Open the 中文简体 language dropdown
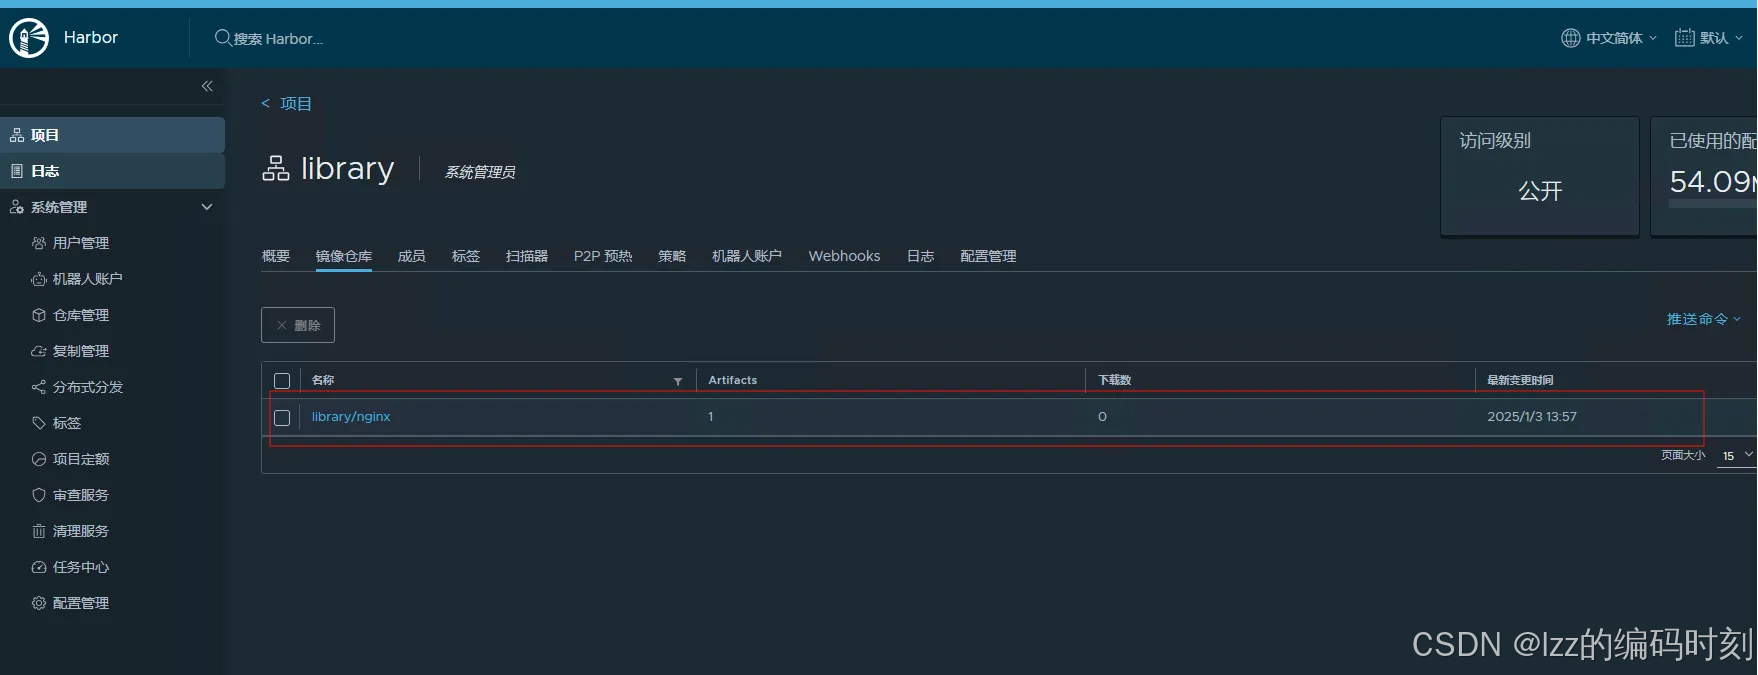1758x675 pixels. tap(1609, 38)
